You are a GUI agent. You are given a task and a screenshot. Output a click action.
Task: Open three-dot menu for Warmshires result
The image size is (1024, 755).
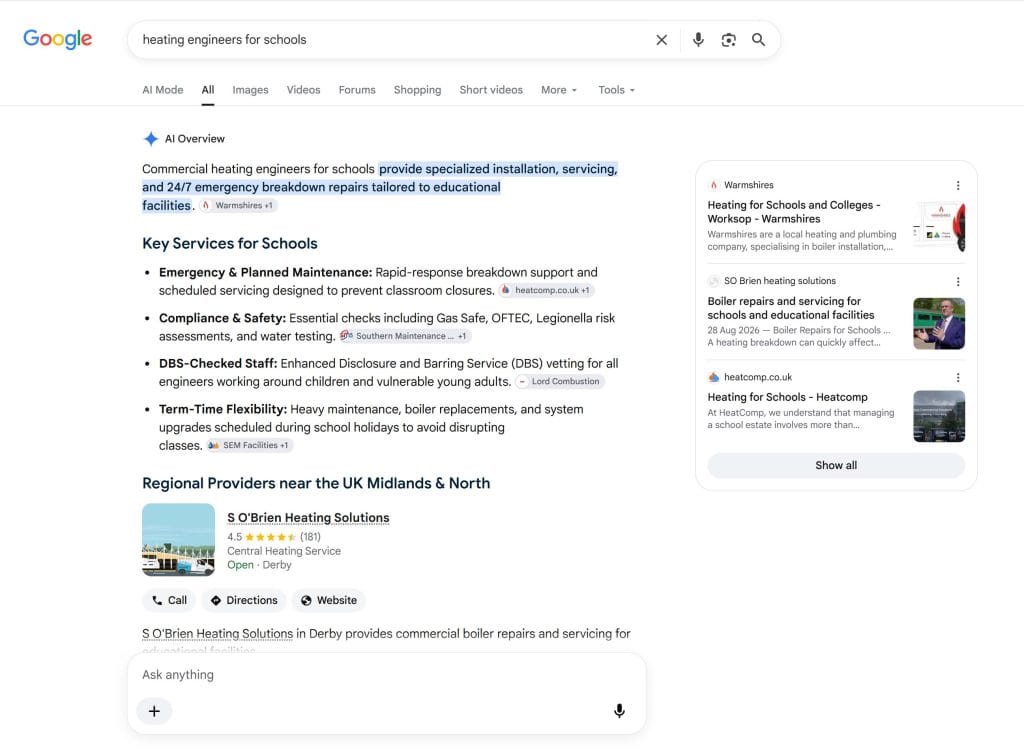tap(957, 185)
